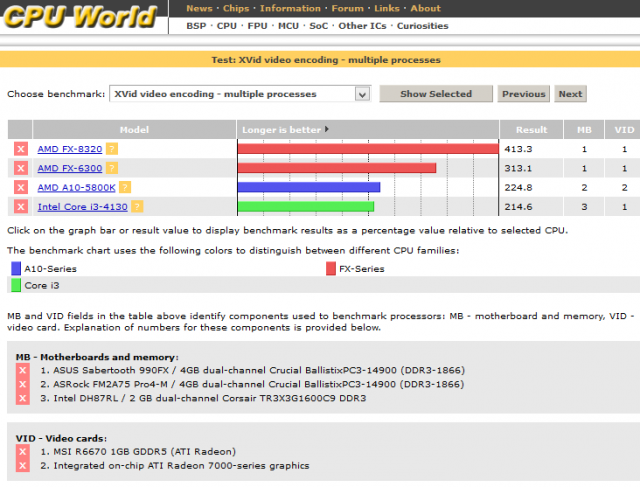
Task: Click the Next benchmark button
Action: [570, 94]
